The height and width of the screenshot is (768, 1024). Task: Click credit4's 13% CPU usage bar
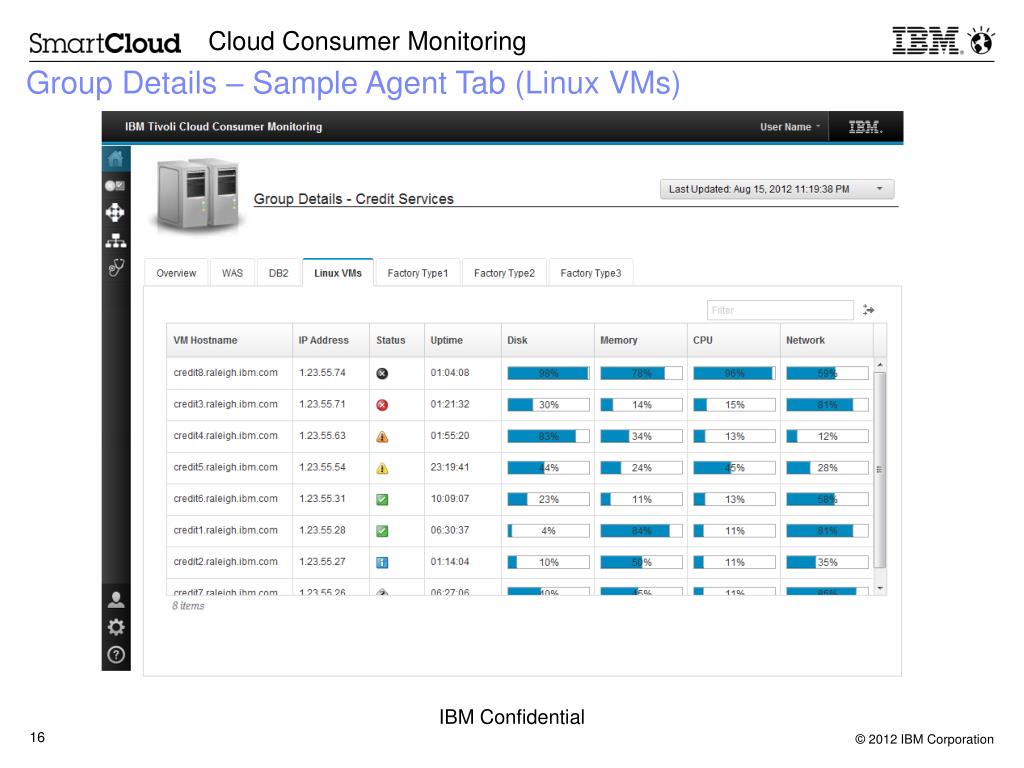(x=735, y=436)
